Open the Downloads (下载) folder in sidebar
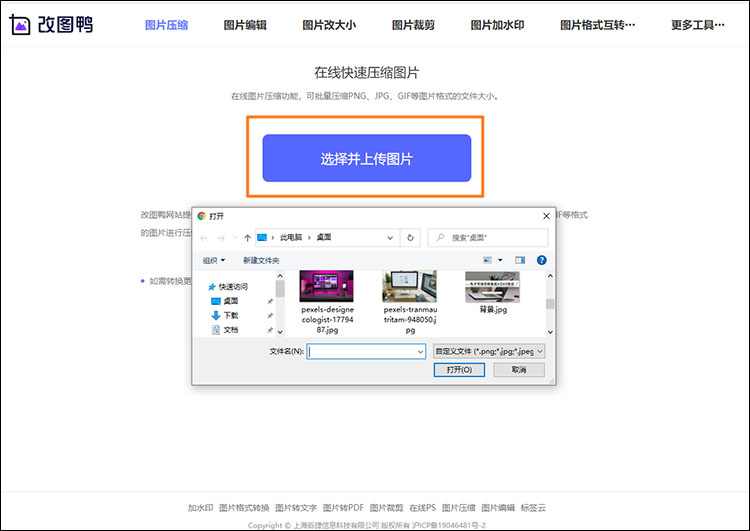 tap(230, 315)
